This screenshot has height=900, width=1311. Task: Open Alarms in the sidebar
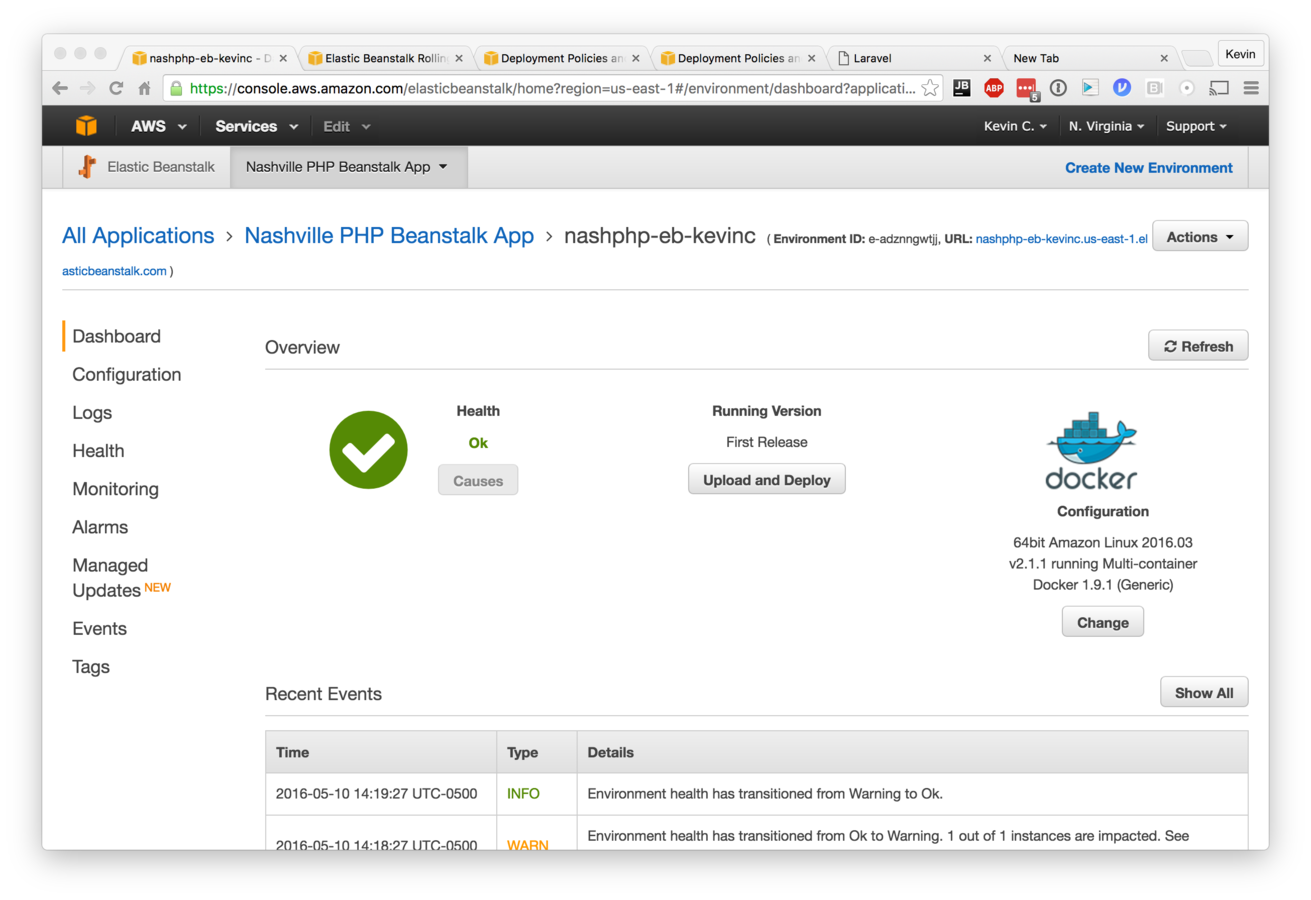[100, 526]
